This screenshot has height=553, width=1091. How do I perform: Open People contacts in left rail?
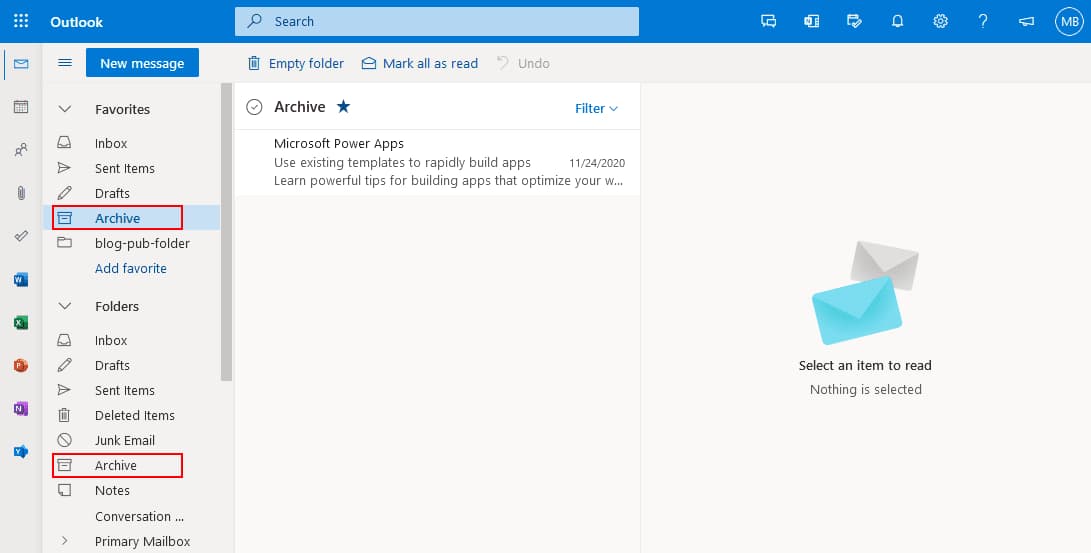[x=21, y=150]
